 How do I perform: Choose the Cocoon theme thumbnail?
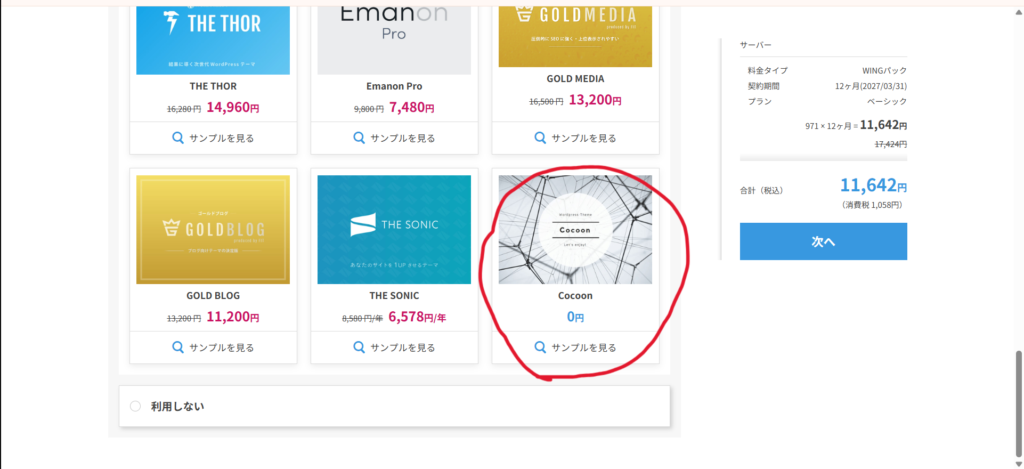click(575, 229)
